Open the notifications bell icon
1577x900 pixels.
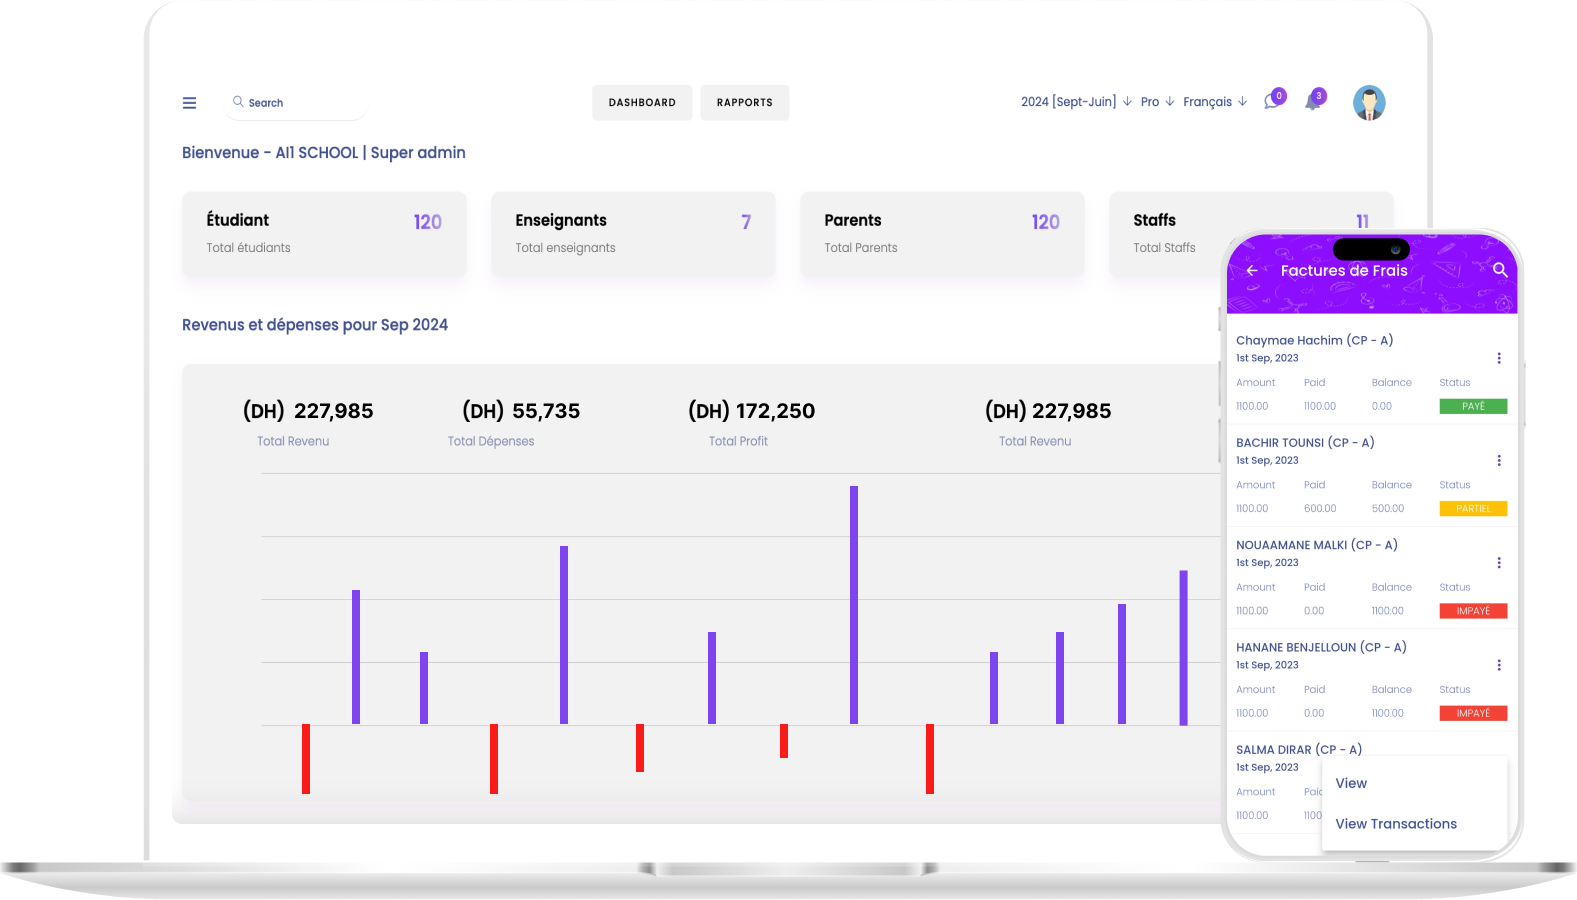pyautogui.click(x=1313, y=102)
